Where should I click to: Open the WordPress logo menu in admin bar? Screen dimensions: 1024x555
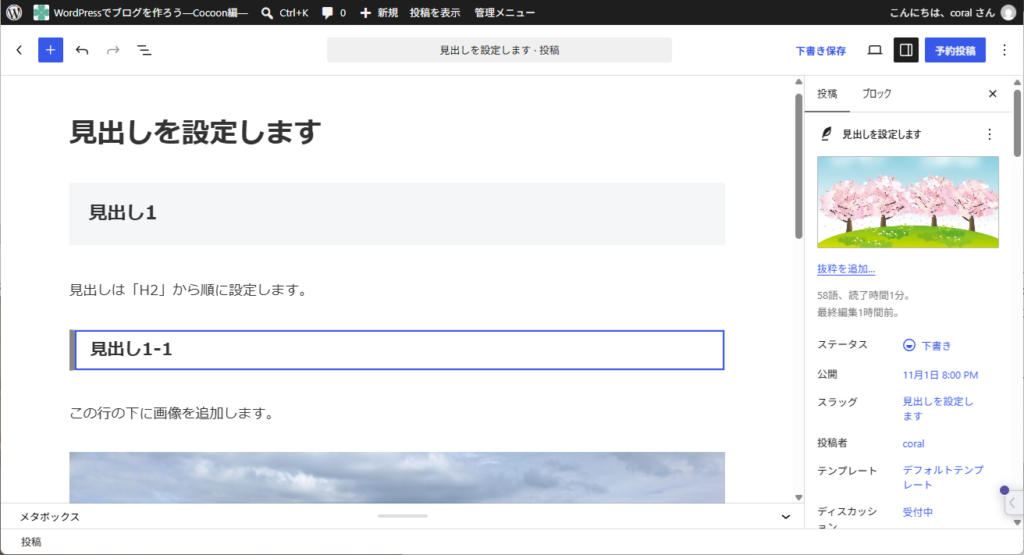pos(14,12)
